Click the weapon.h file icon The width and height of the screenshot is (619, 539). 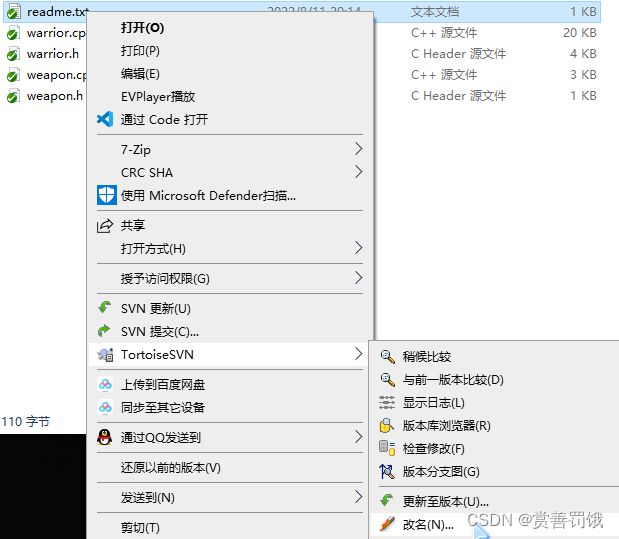pyautogui.click(x=13, y=96)
